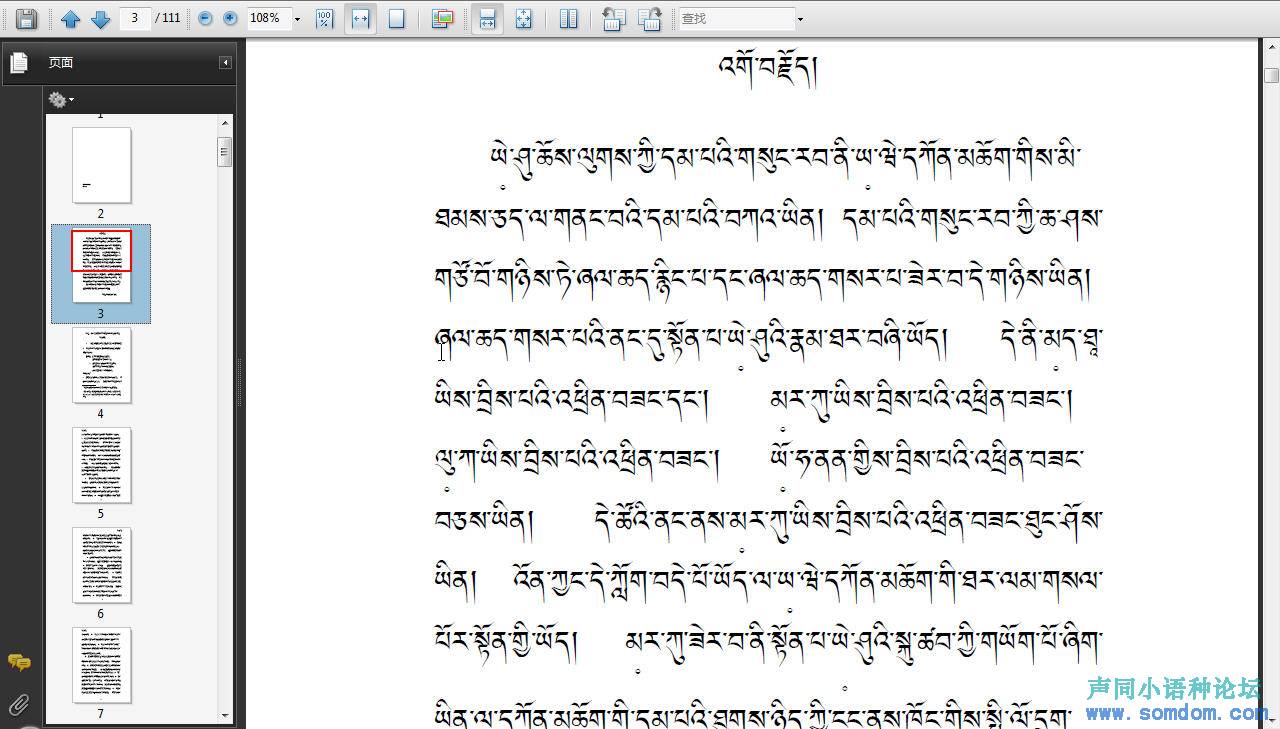
Task: Click the Save file icon
Action: 27,18
